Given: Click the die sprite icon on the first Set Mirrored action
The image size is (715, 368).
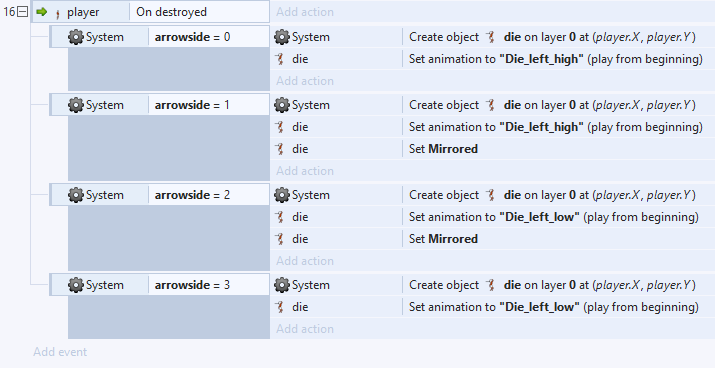Looking at the screenshot, I should coord(280,149).
